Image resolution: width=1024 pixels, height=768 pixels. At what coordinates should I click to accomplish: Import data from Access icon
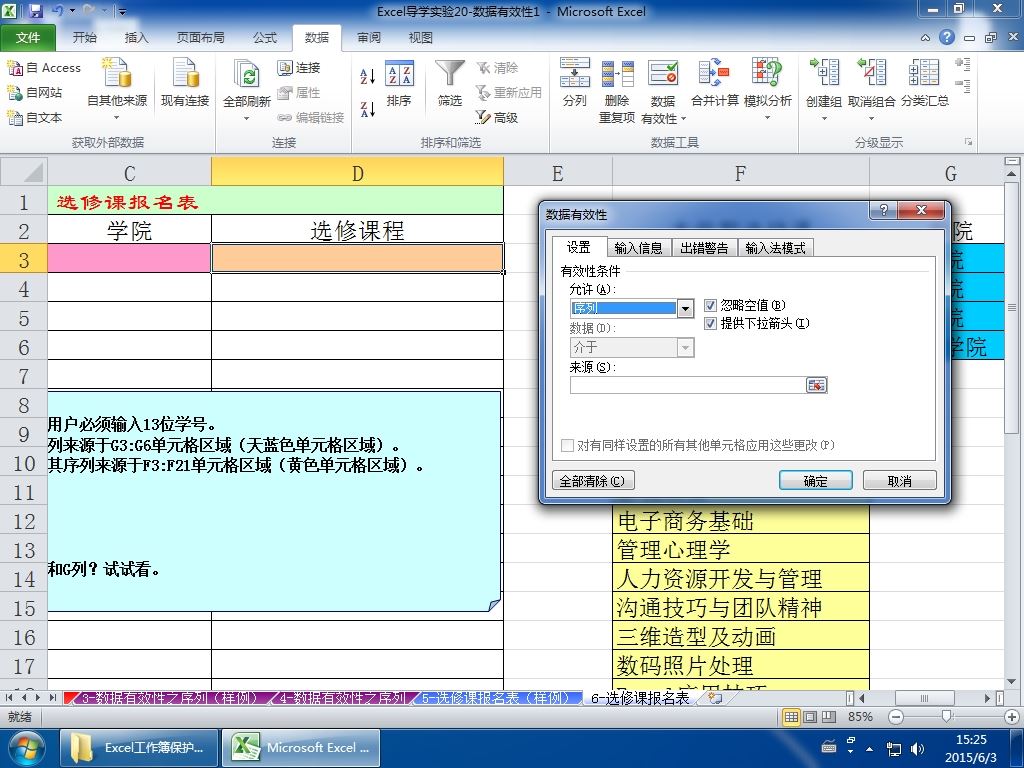44,67
